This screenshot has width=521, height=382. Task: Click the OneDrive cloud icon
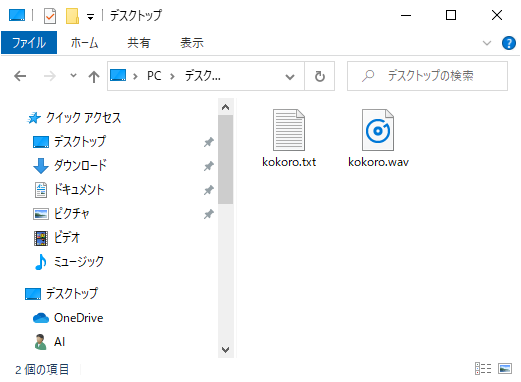[41, 318]
